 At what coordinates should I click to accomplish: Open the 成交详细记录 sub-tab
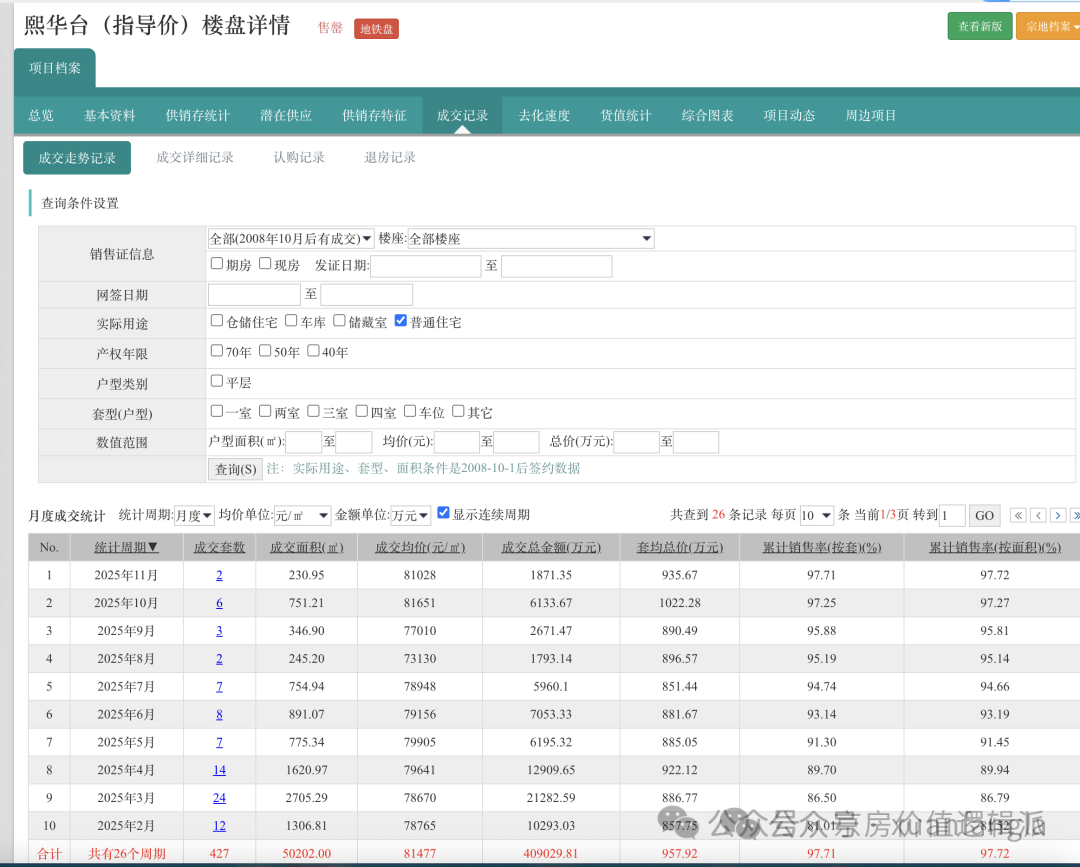point(195,157)
